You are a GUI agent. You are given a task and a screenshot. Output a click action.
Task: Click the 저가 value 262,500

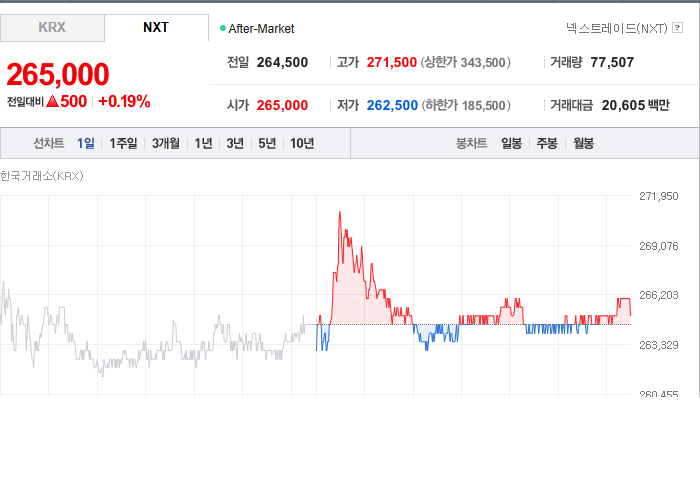click(392, 105)
